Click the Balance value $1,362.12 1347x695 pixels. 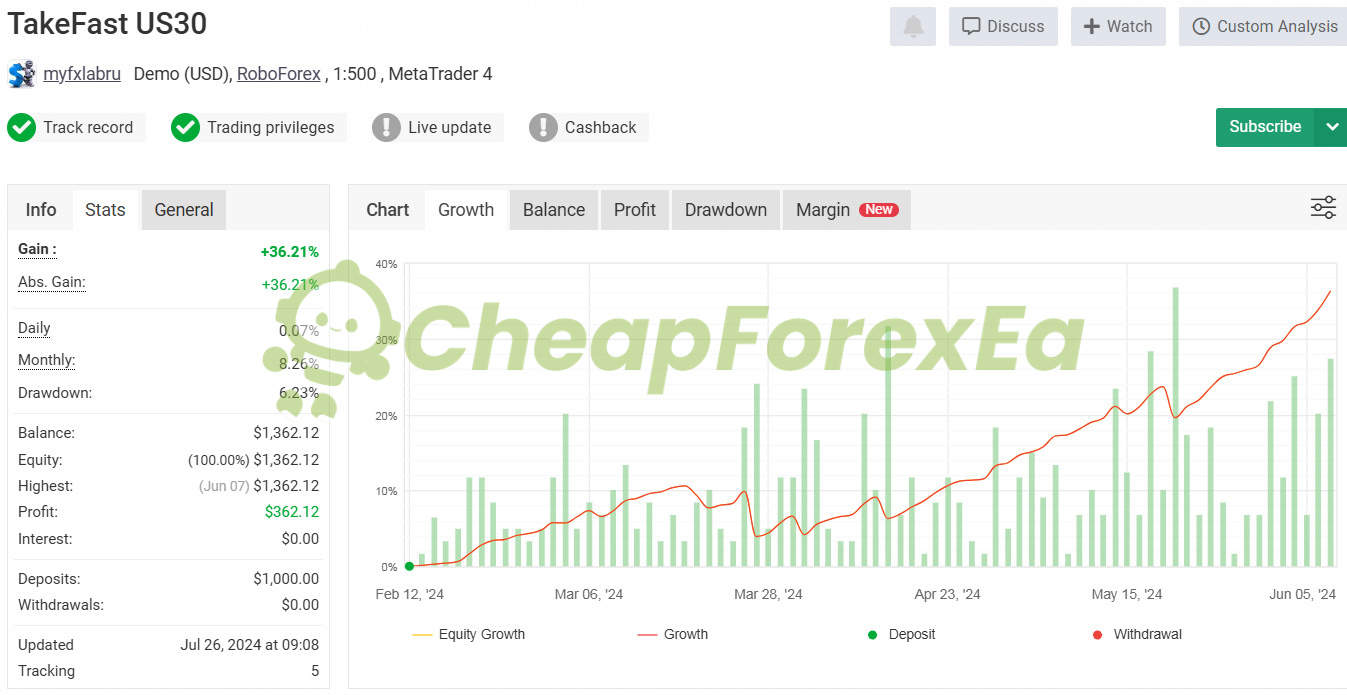tap(286, 434)
